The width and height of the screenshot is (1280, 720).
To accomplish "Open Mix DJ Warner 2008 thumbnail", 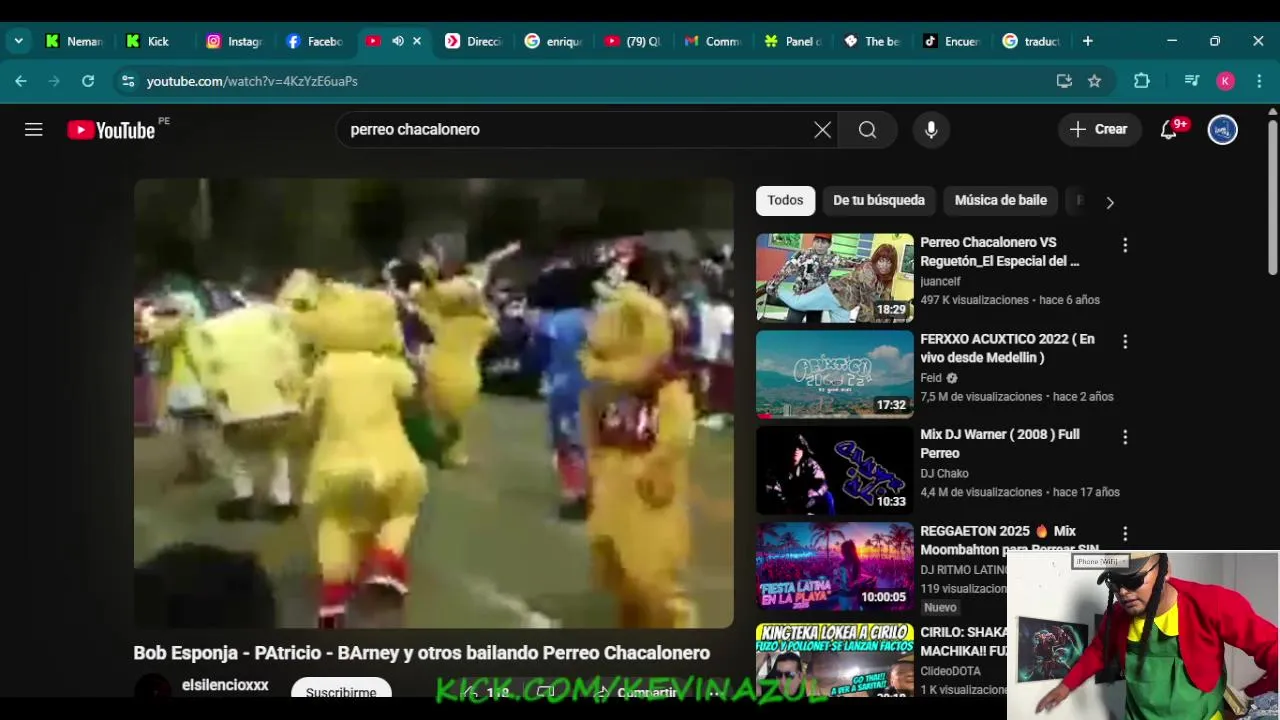I will pos(835,470).
